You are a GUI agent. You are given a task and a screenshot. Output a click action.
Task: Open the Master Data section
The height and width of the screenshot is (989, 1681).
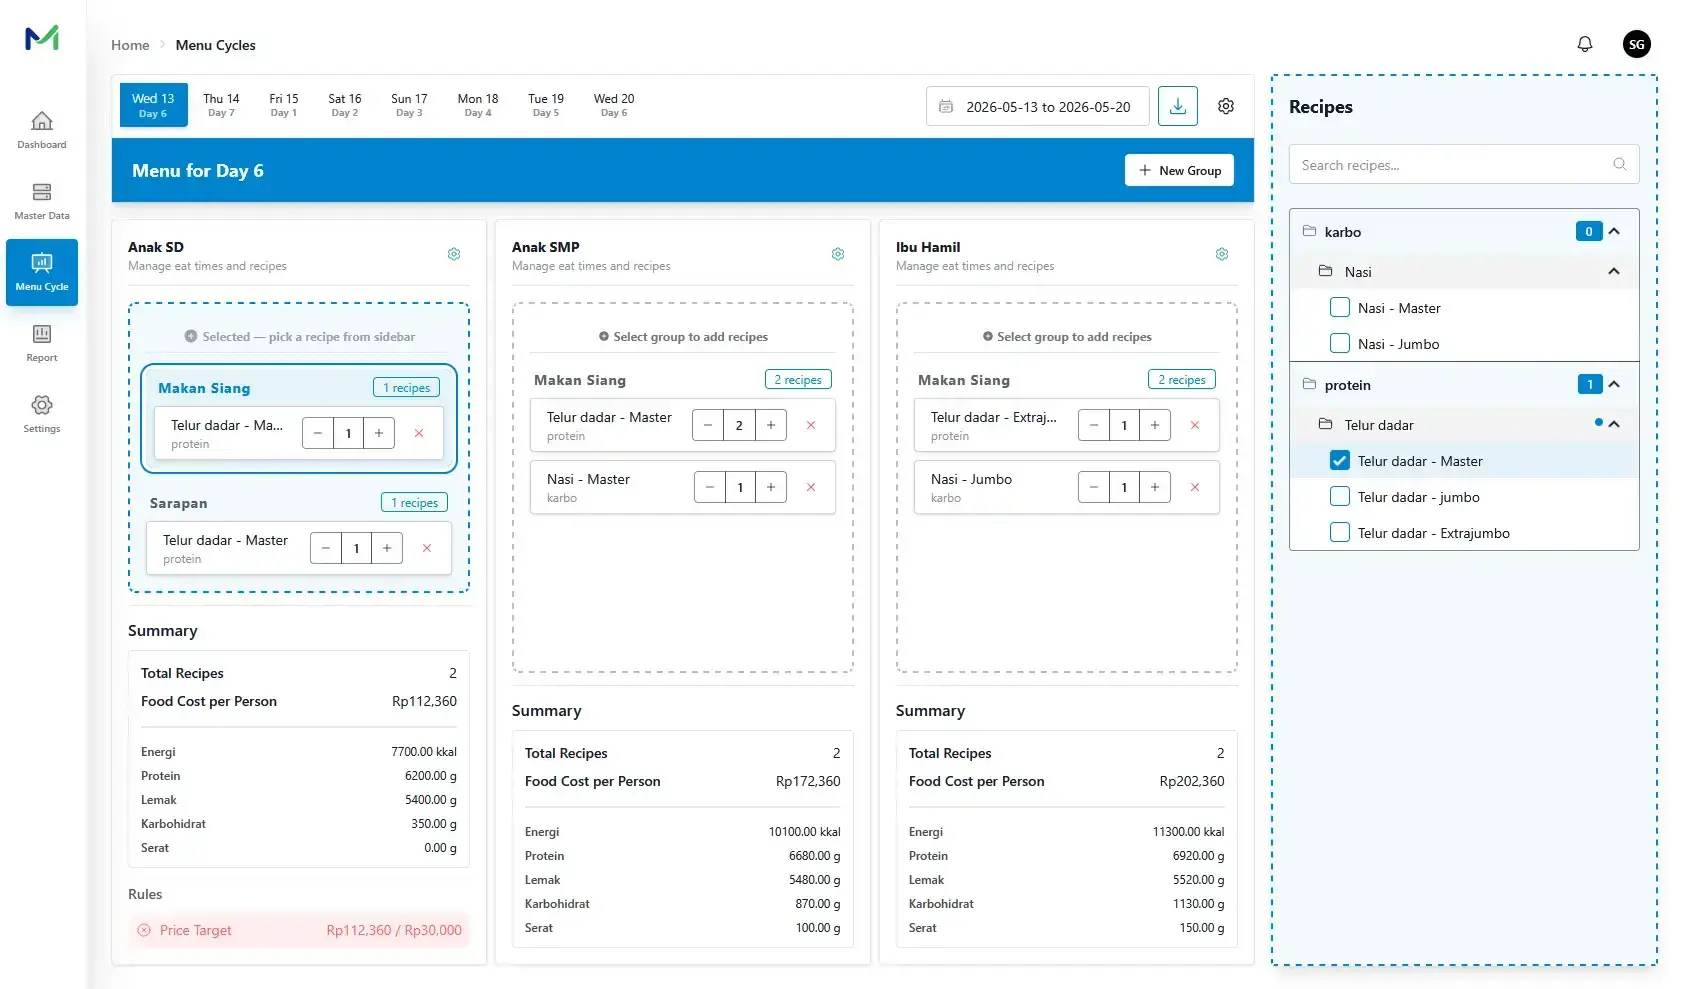[42, 201]
